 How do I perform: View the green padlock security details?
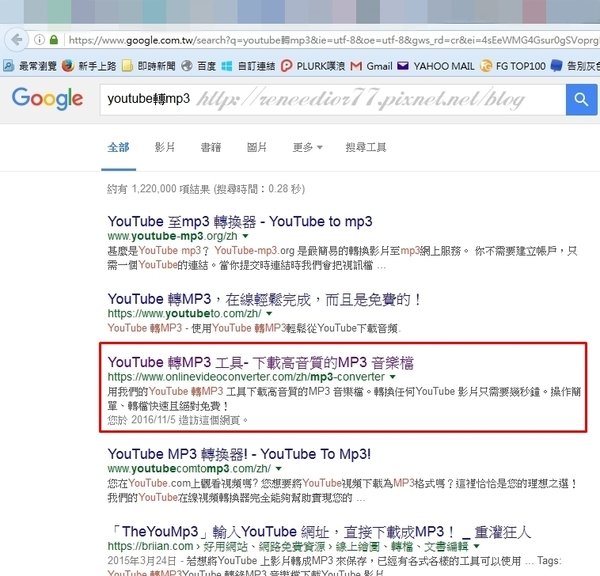54,39
